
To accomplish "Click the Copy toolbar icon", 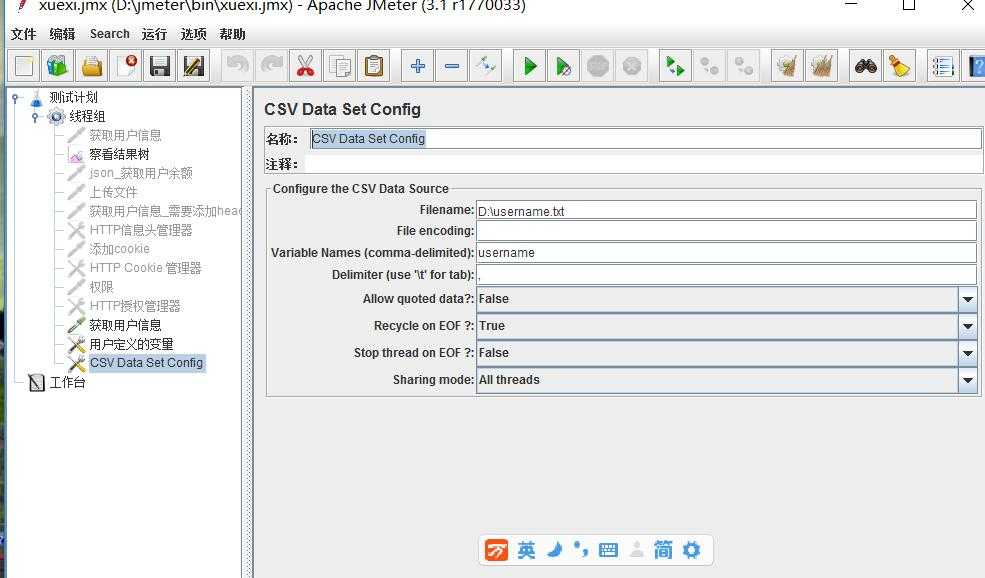I will (340, 66).
